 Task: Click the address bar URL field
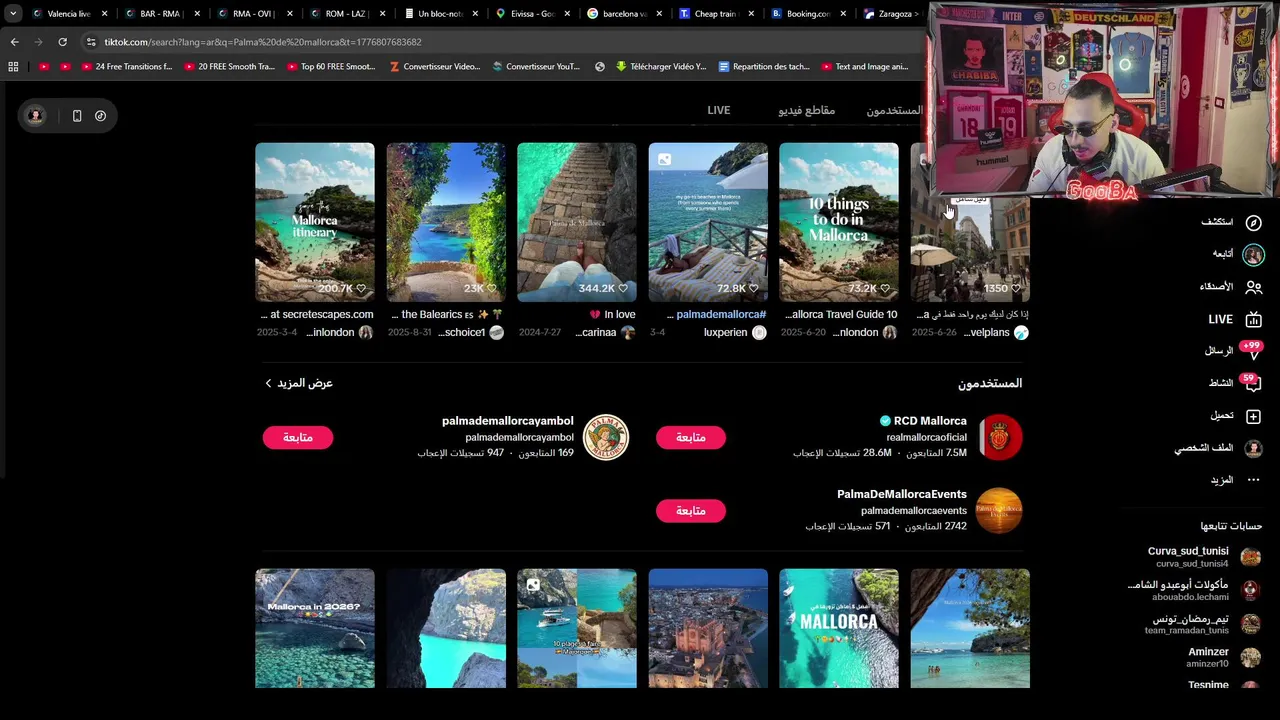point(500,42)
